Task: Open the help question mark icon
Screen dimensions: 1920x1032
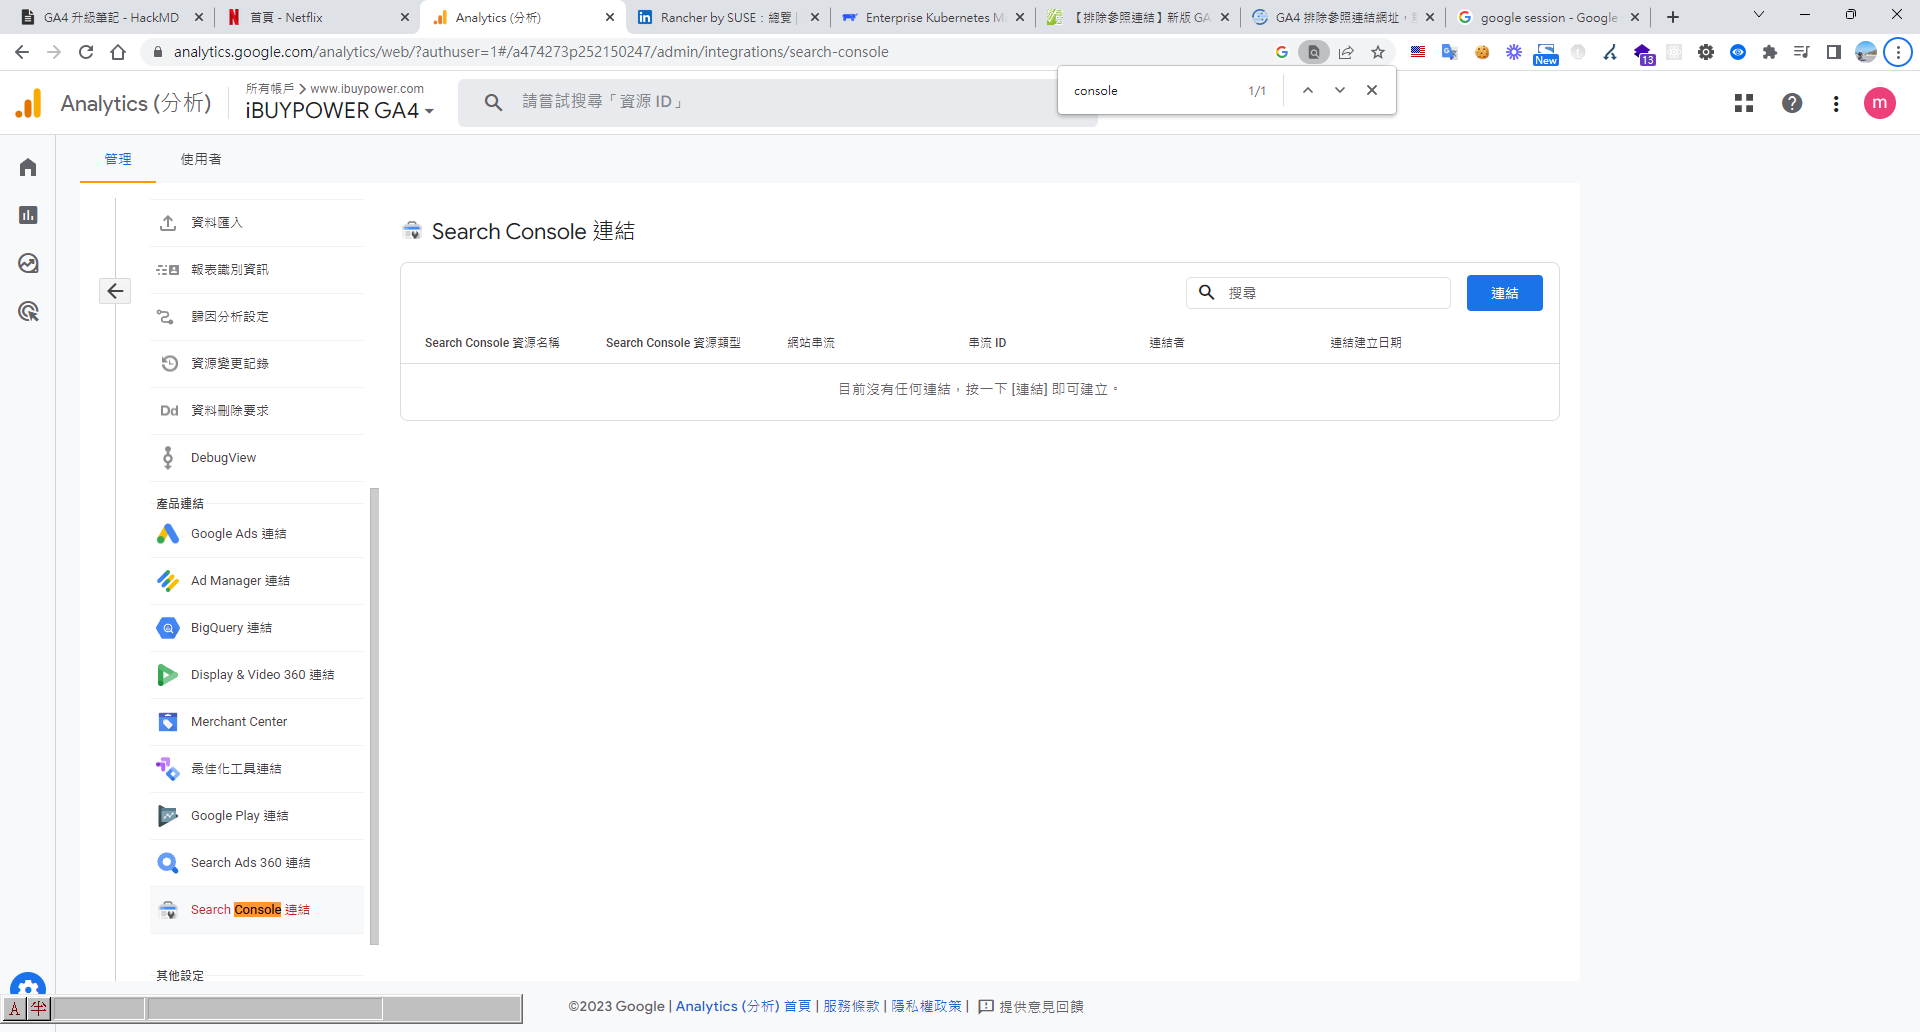Action: pos(1792,103)
